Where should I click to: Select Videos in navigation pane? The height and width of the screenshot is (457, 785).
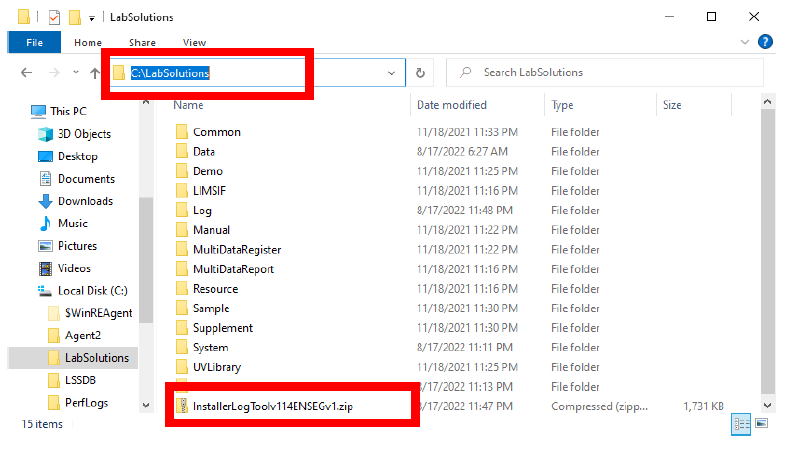[x=65, y=268]
